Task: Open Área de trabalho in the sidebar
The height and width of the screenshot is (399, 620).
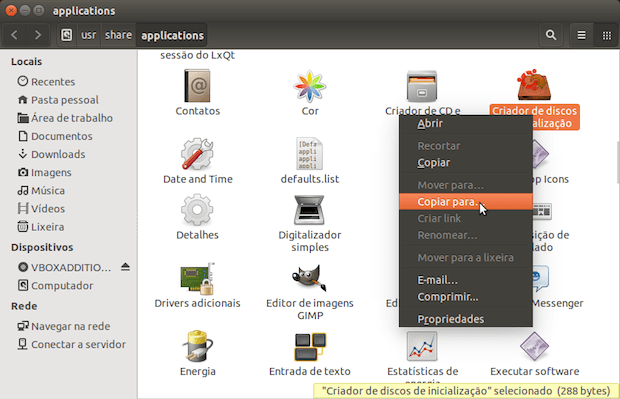Action: (x=73, y=118)
